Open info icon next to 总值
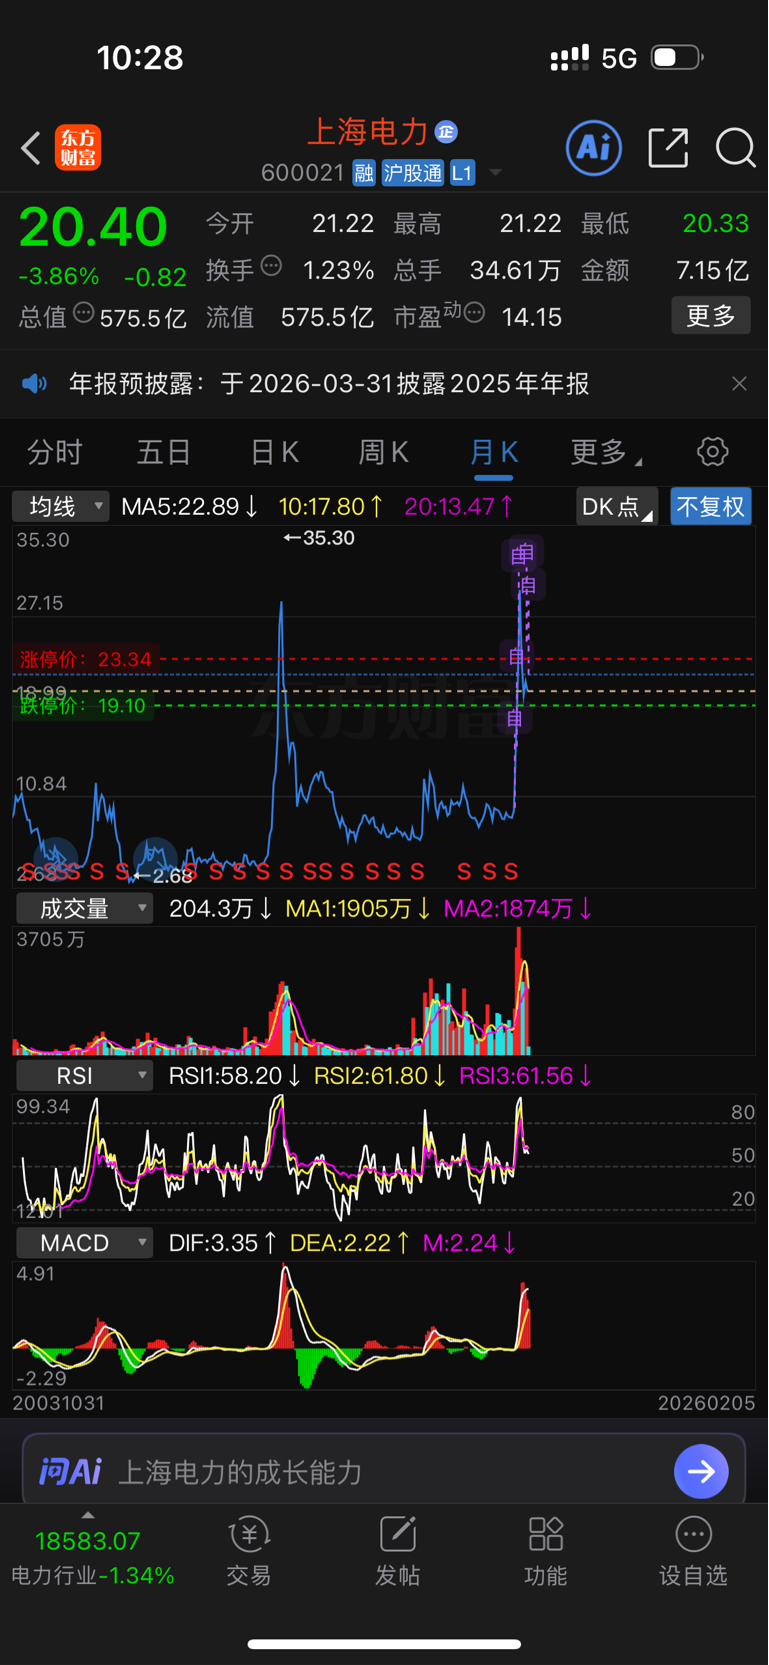769x1665 pixels. [x=84, y=313]
